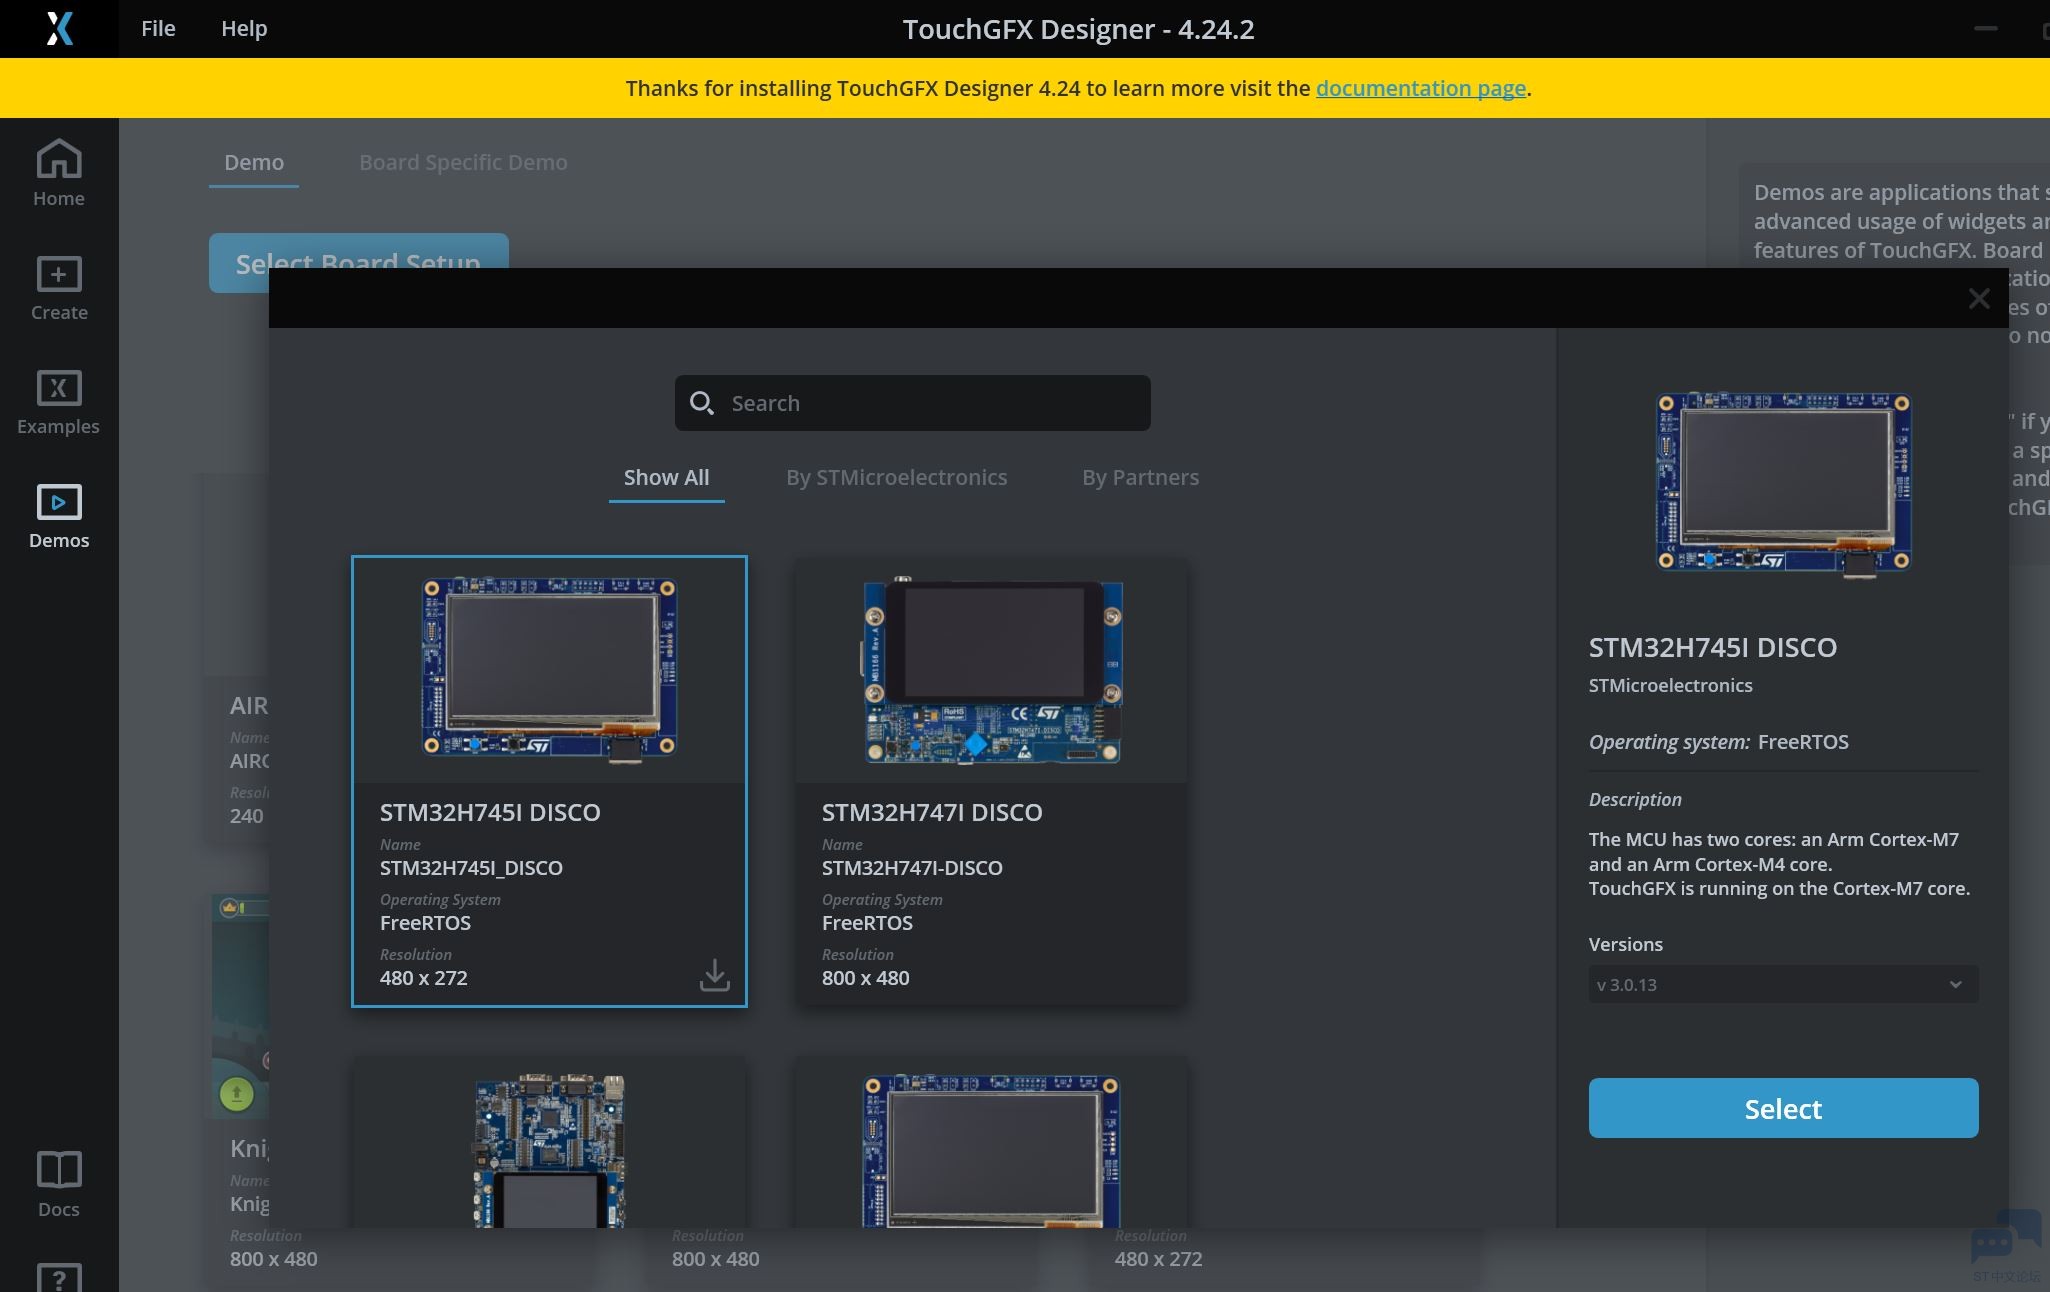Click the Cortex-M7 description text

[x=1779, y=864]
